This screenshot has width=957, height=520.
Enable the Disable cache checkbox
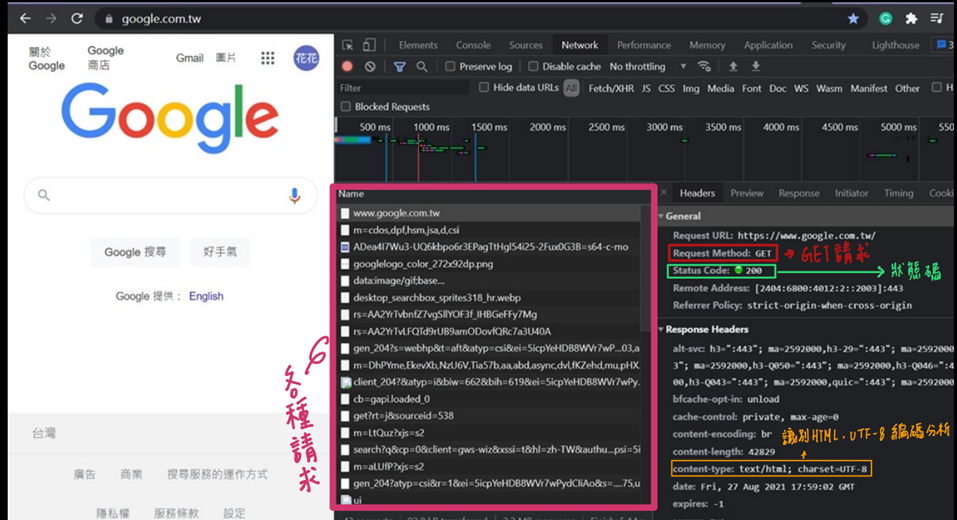point(533,67)
